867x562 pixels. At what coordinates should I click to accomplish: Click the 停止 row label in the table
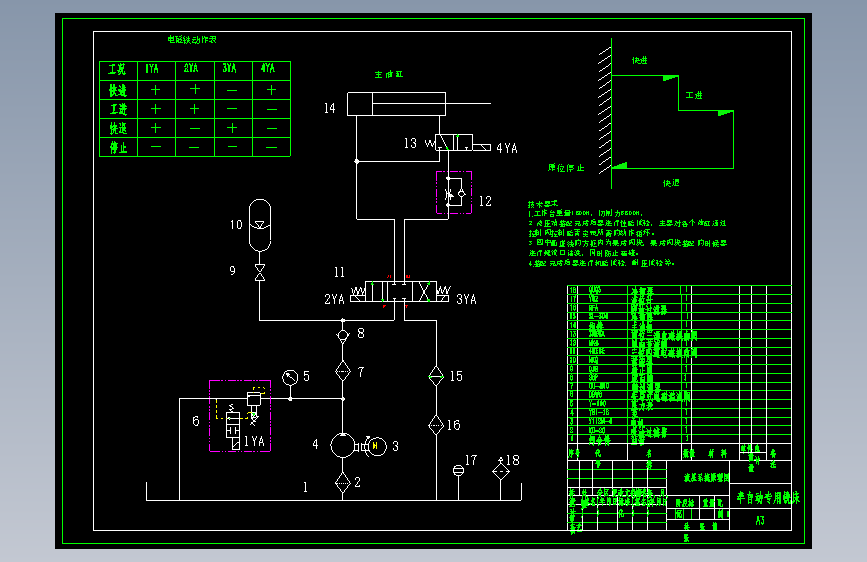coord(118,147)
